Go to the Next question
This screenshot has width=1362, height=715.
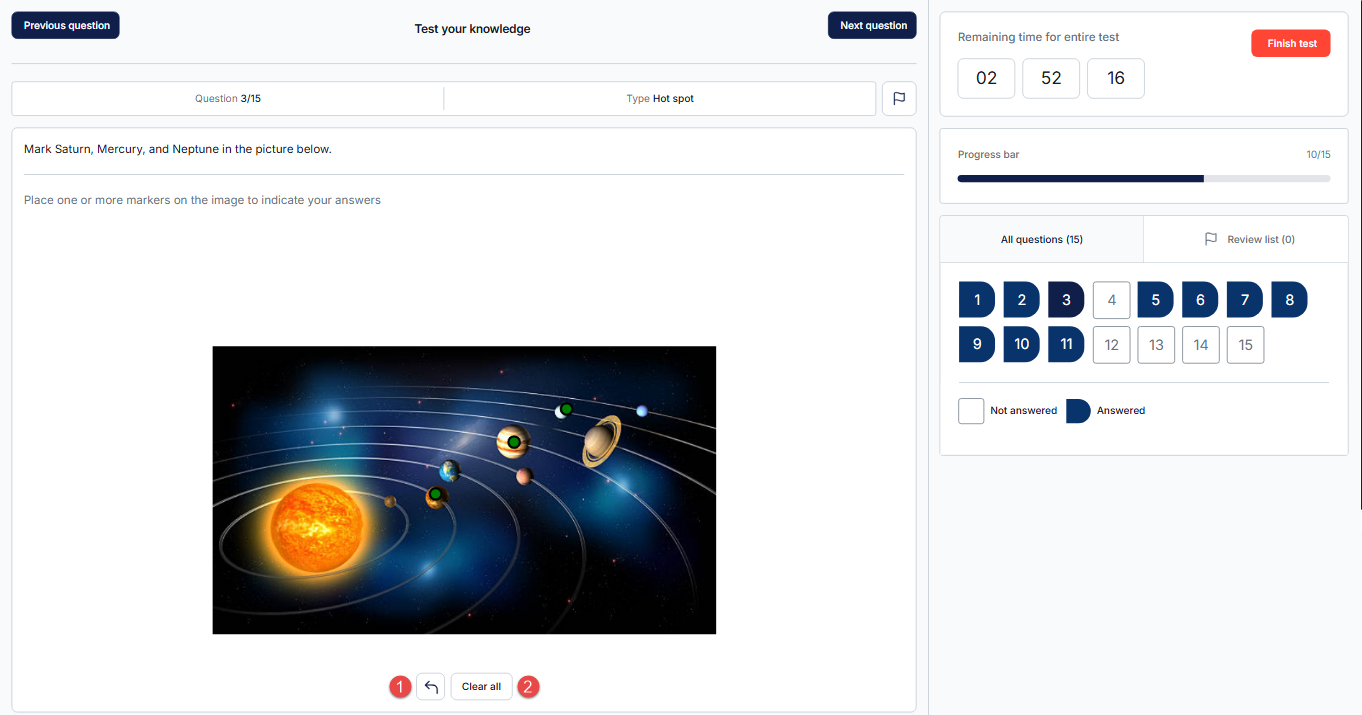click(872, 25)
